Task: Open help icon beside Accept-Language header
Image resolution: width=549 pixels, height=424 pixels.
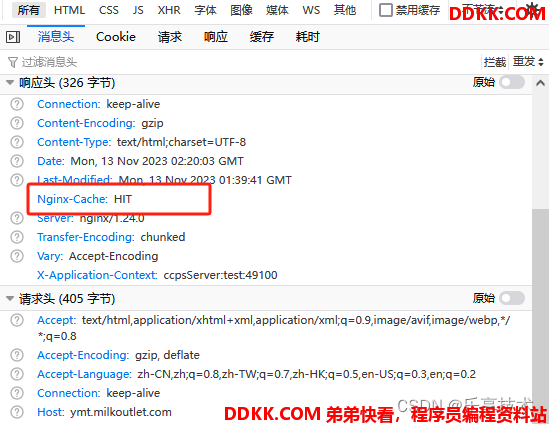Action: pyautogui.click(x=17, y=374)
